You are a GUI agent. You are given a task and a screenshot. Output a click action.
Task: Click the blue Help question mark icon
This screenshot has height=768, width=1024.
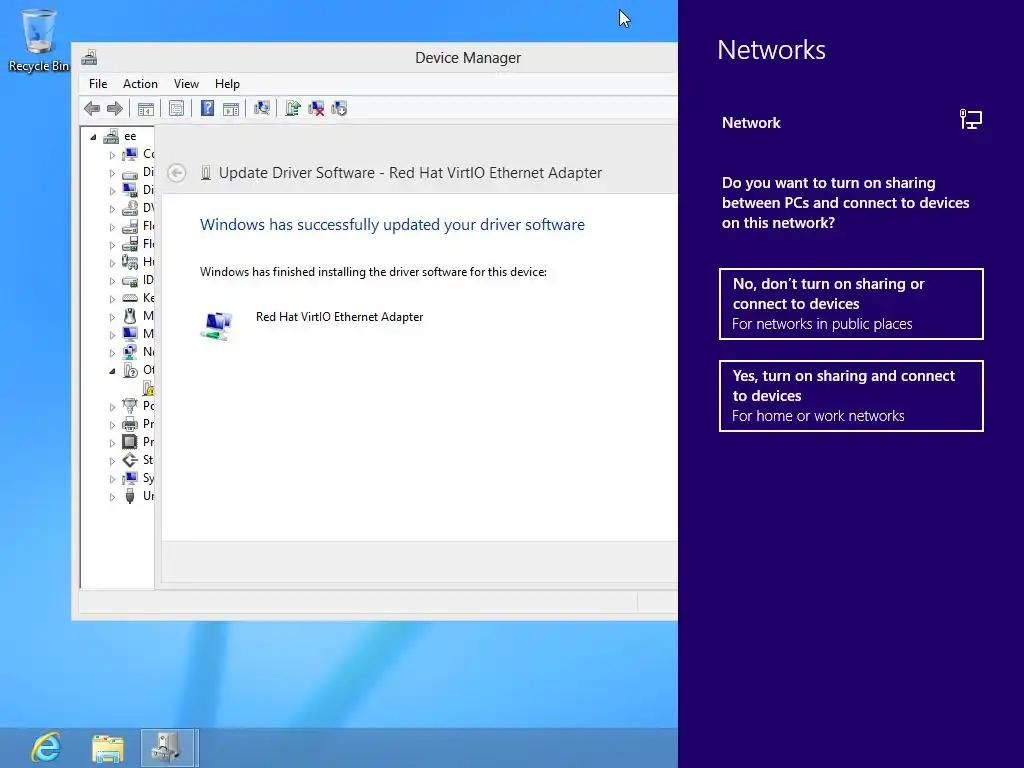207,108
